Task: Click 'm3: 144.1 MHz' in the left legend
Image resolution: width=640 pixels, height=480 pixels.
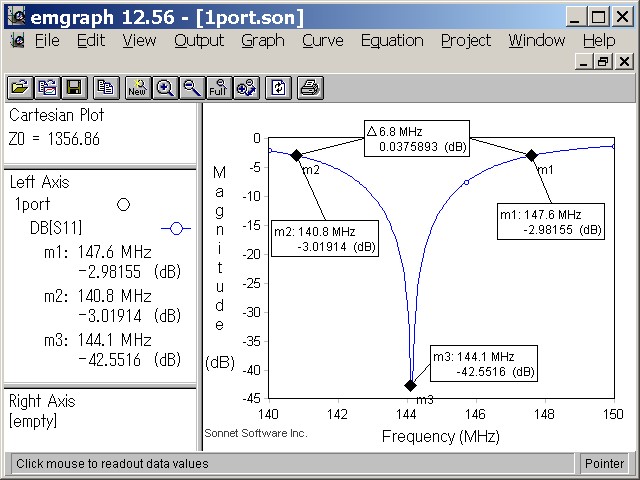Action: pyautogui.click(x=98, y=340)
